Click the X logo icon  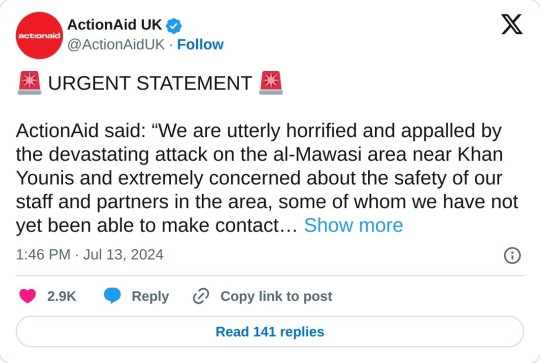(512, 24)
